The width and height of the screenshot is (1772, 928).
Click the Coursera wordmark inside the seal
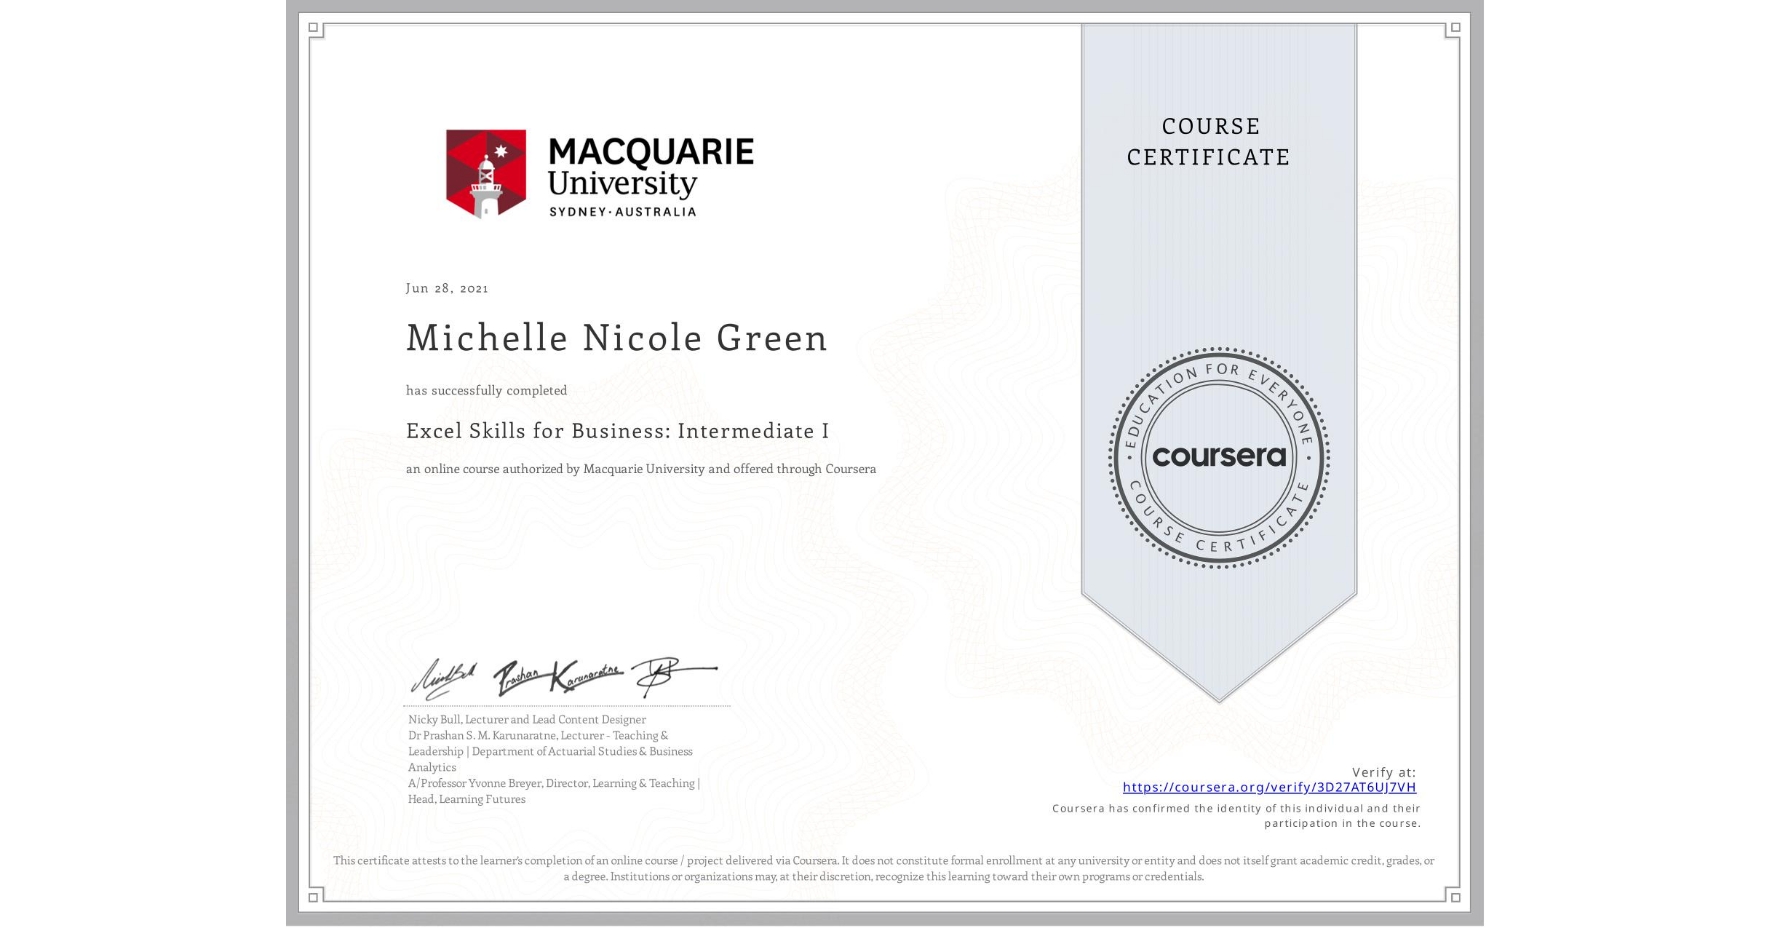(1218, 456)
